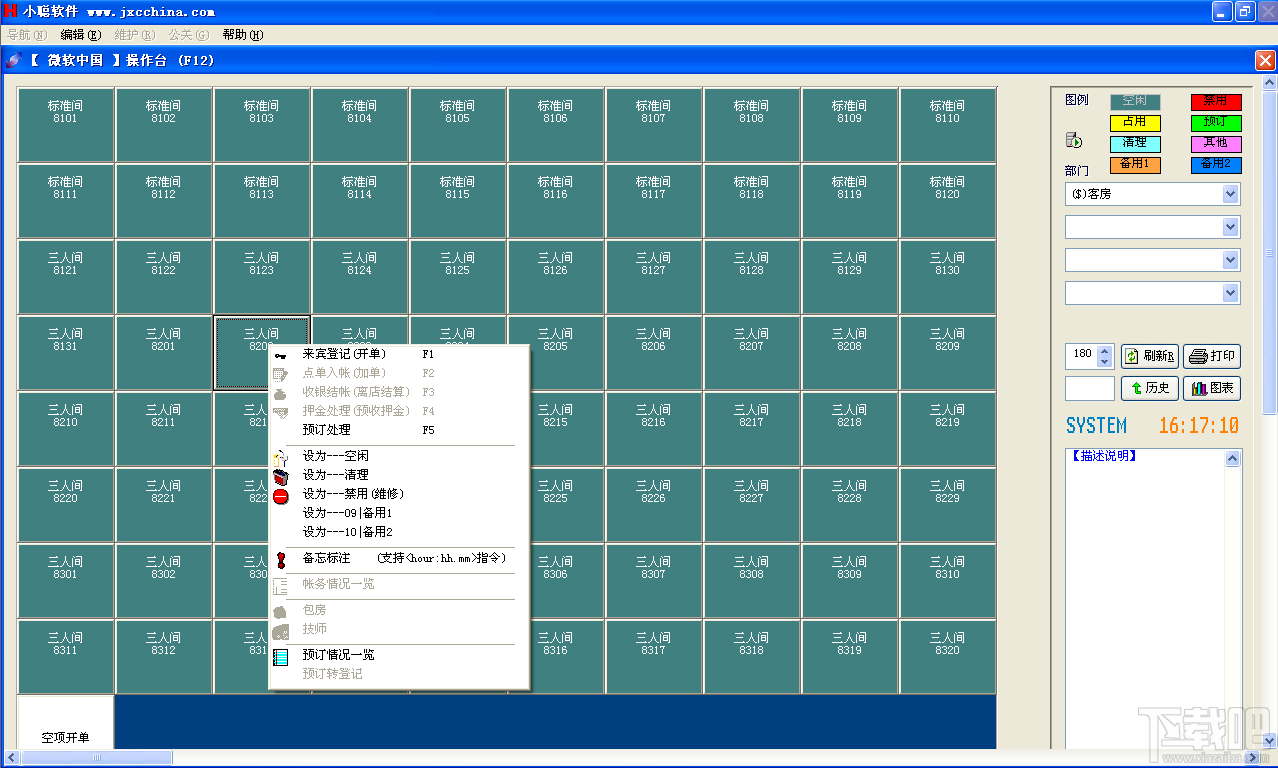
Task: Increase the 180 value with the up arrow
Action: pos(1104,351)
